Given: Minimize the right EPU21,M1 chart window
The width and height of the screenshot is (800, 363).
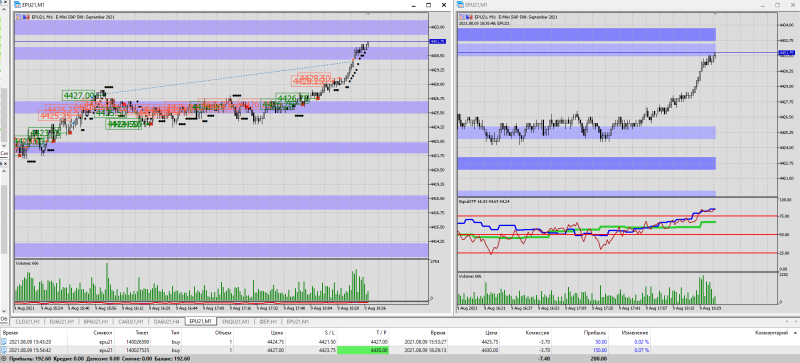Looking at the screenshot, I should (762, 5).
